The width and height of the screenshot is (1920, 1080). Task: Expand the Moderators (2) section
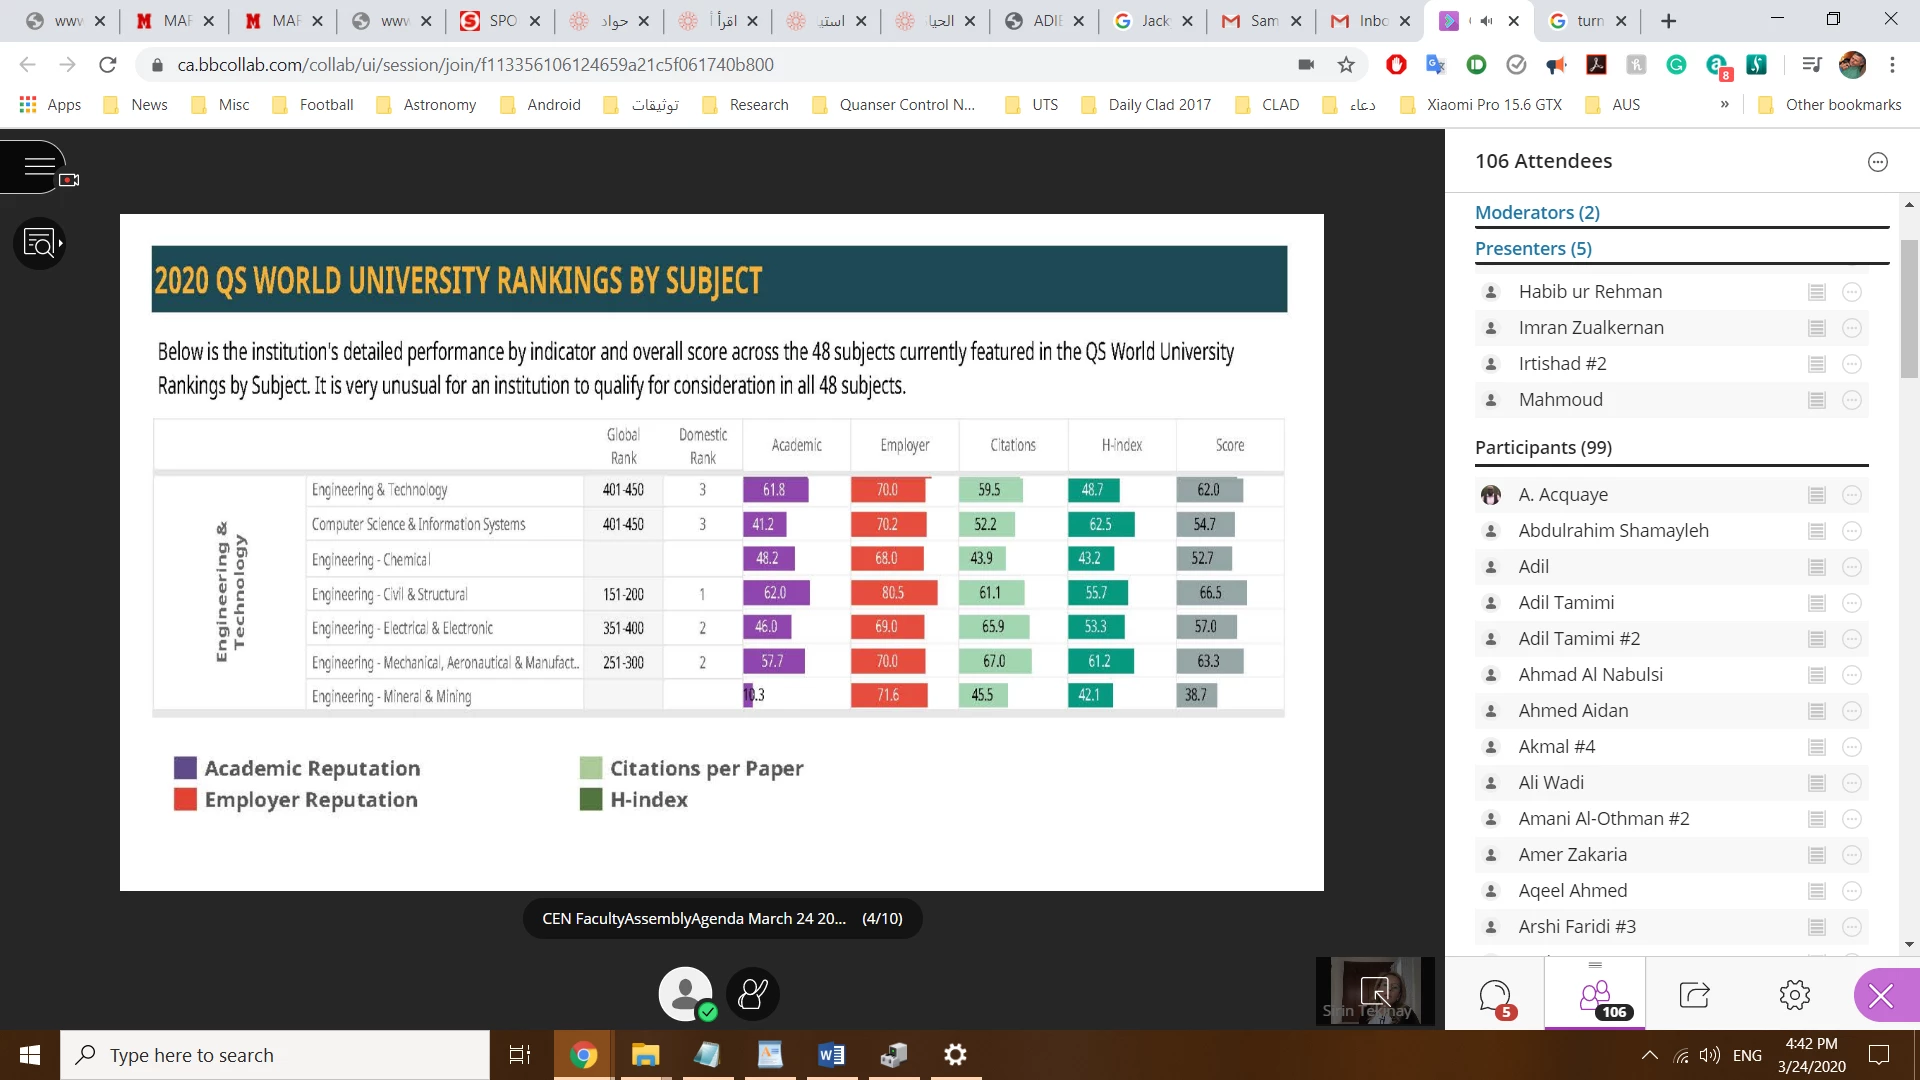pos(1537,212)
